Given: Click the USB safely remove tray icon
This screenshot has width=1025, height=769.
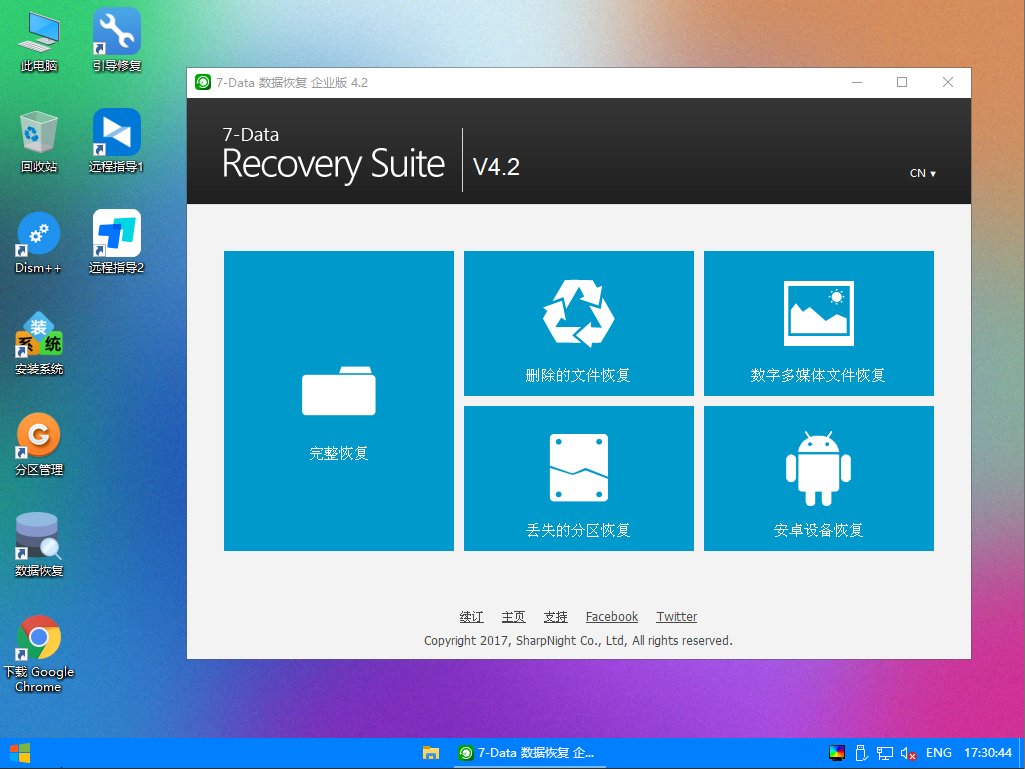Looking at the screenshot, I should click(862, 753).
